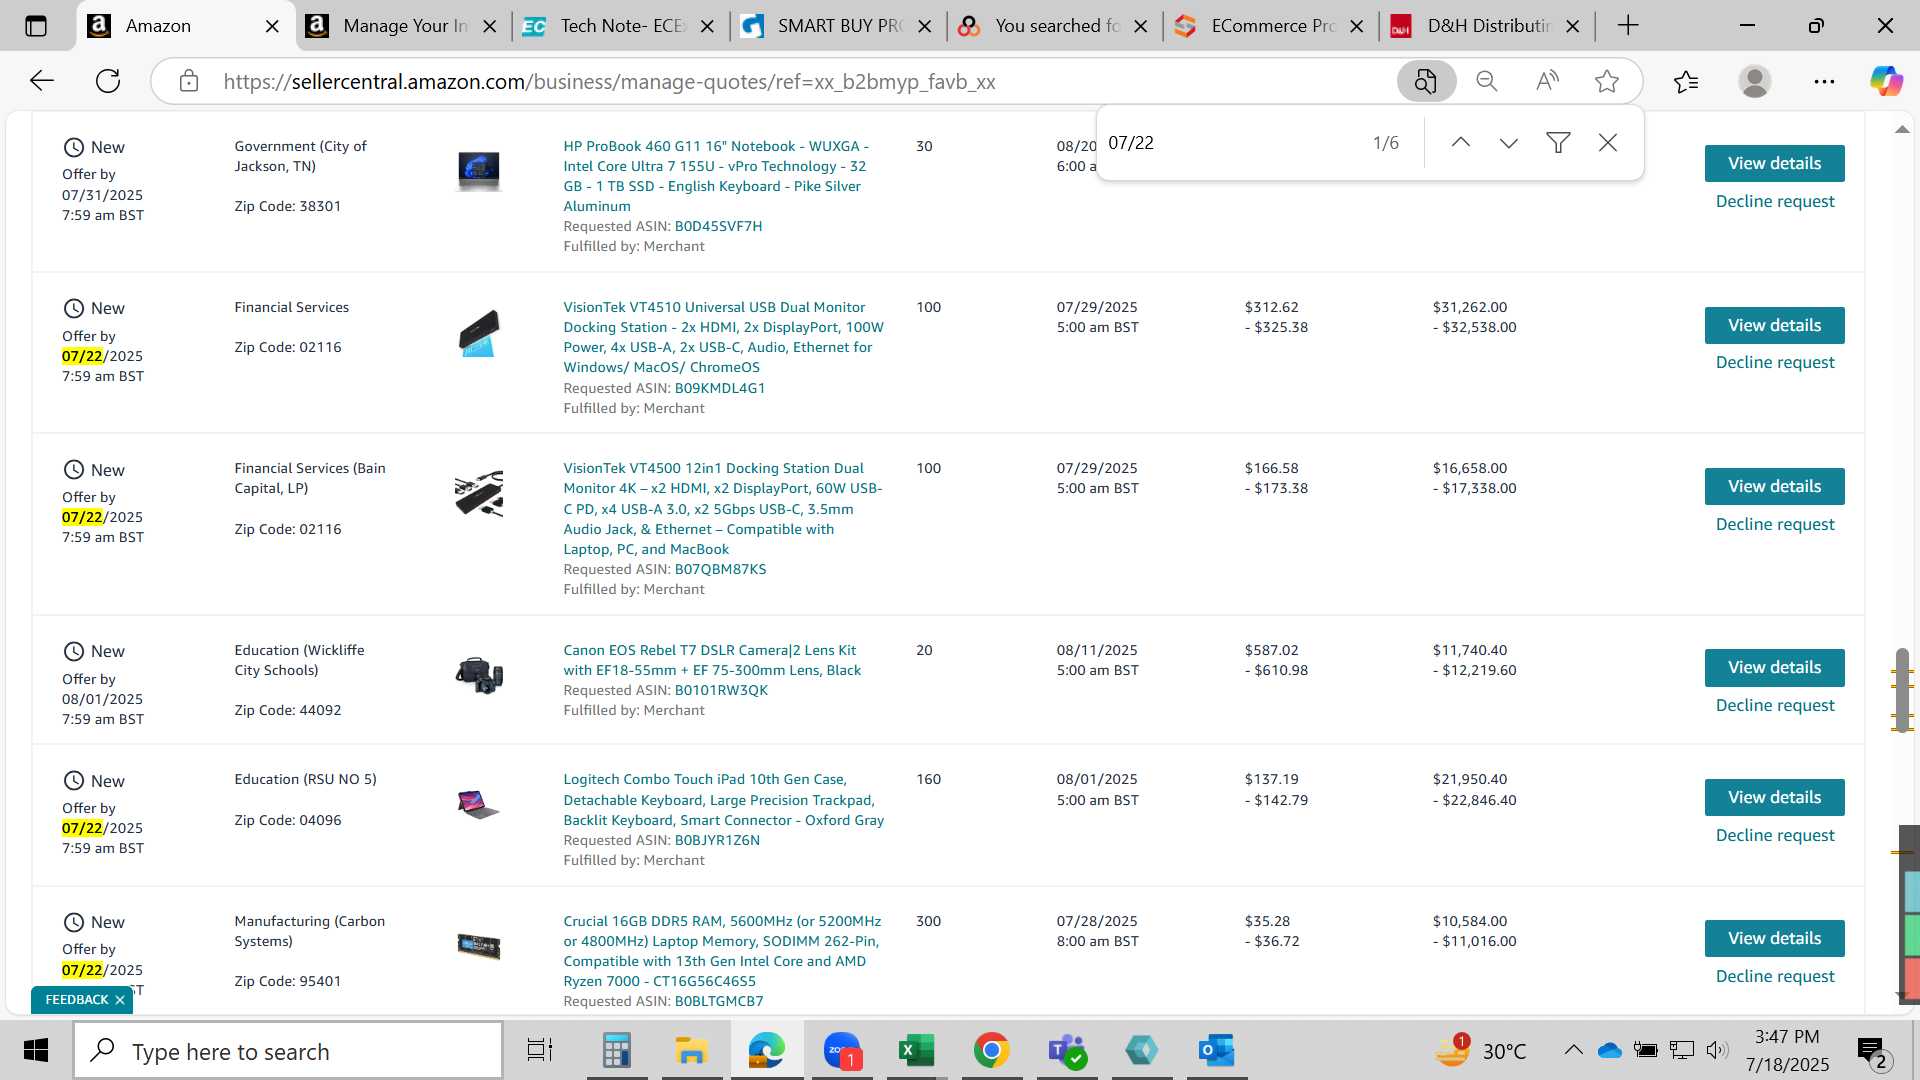This screenshot has height=1080, width=1920.
Task: View details for HP ProBook 460 quote
Action: pyautogui.click(x=1774, y=163)
